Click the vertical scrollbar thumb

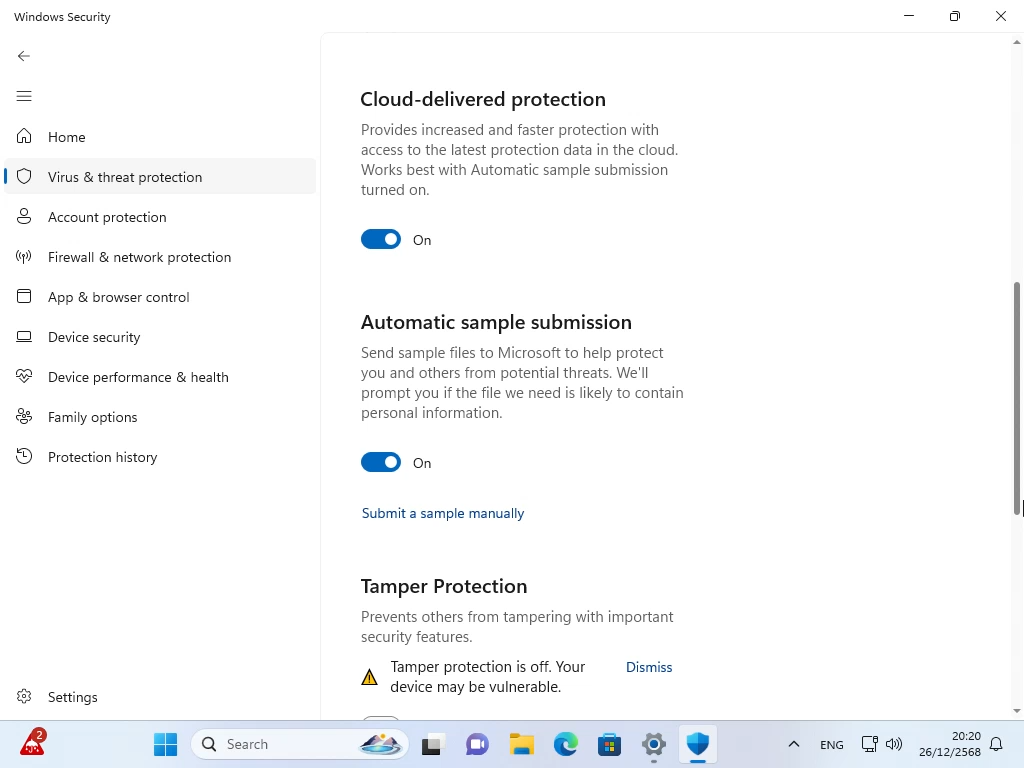click(x=1018, y=398)
